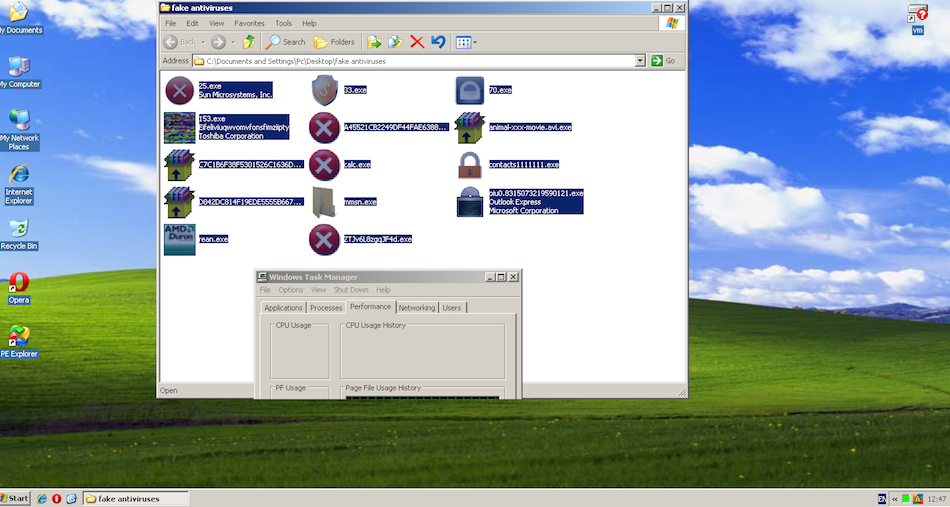Open the Views dropdown in toolbar
This screenshot has height=507, width=950.
pos(466,42)
